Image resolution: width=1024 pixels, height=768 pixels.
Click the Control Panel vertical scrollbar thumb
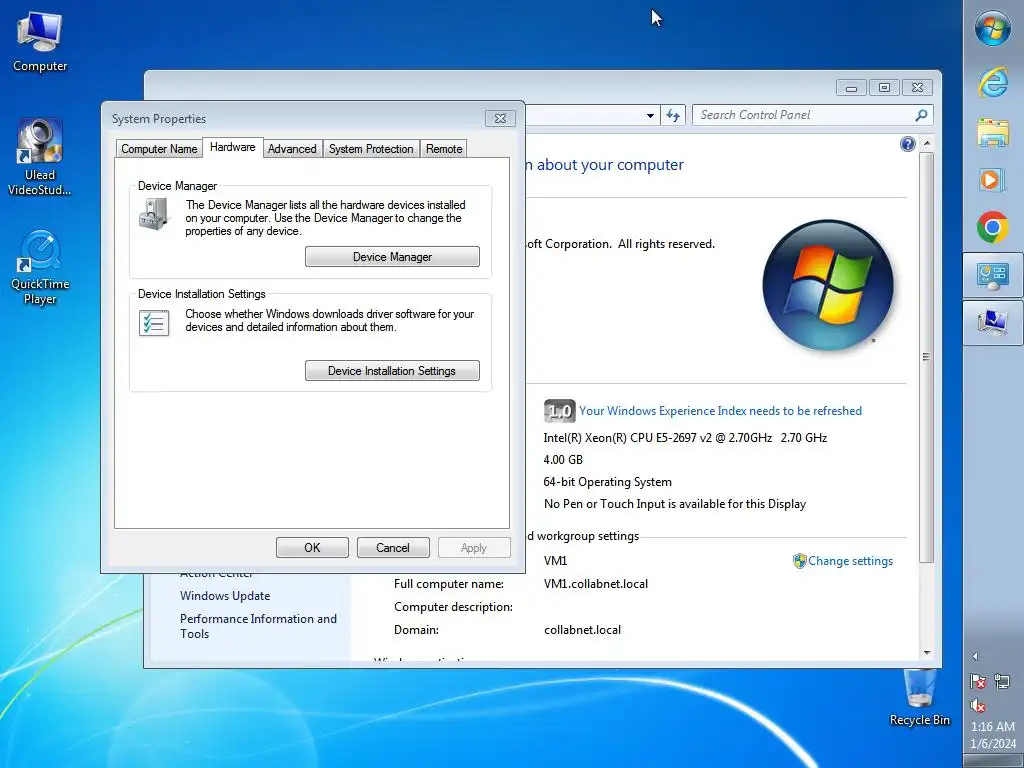(926, 357)
